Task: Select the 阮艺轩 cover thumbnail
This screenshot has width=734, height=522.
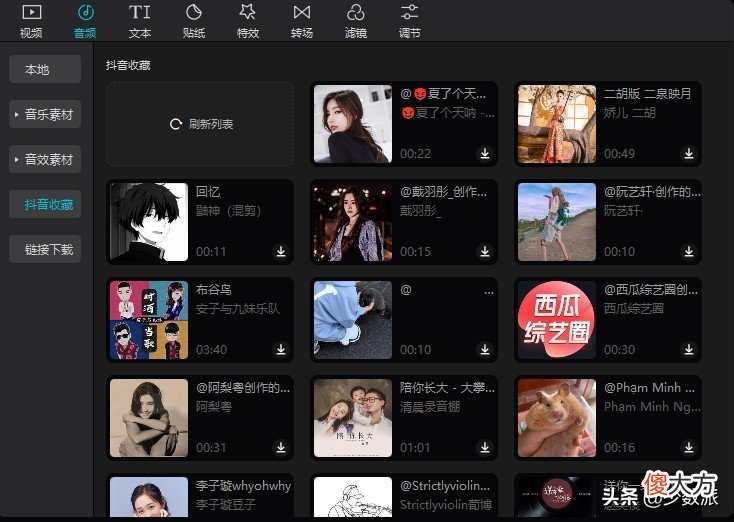Action: coord(557,222)
